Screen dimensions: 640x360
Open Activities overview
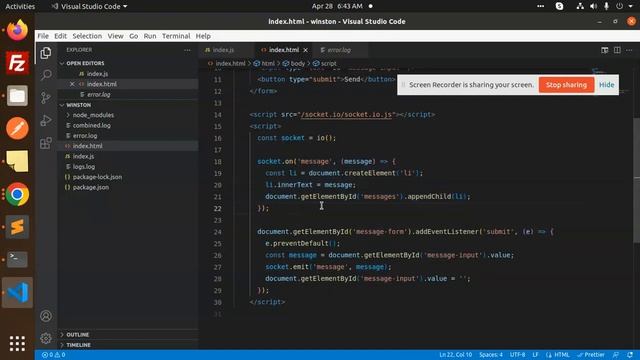(x=20, y=6)
